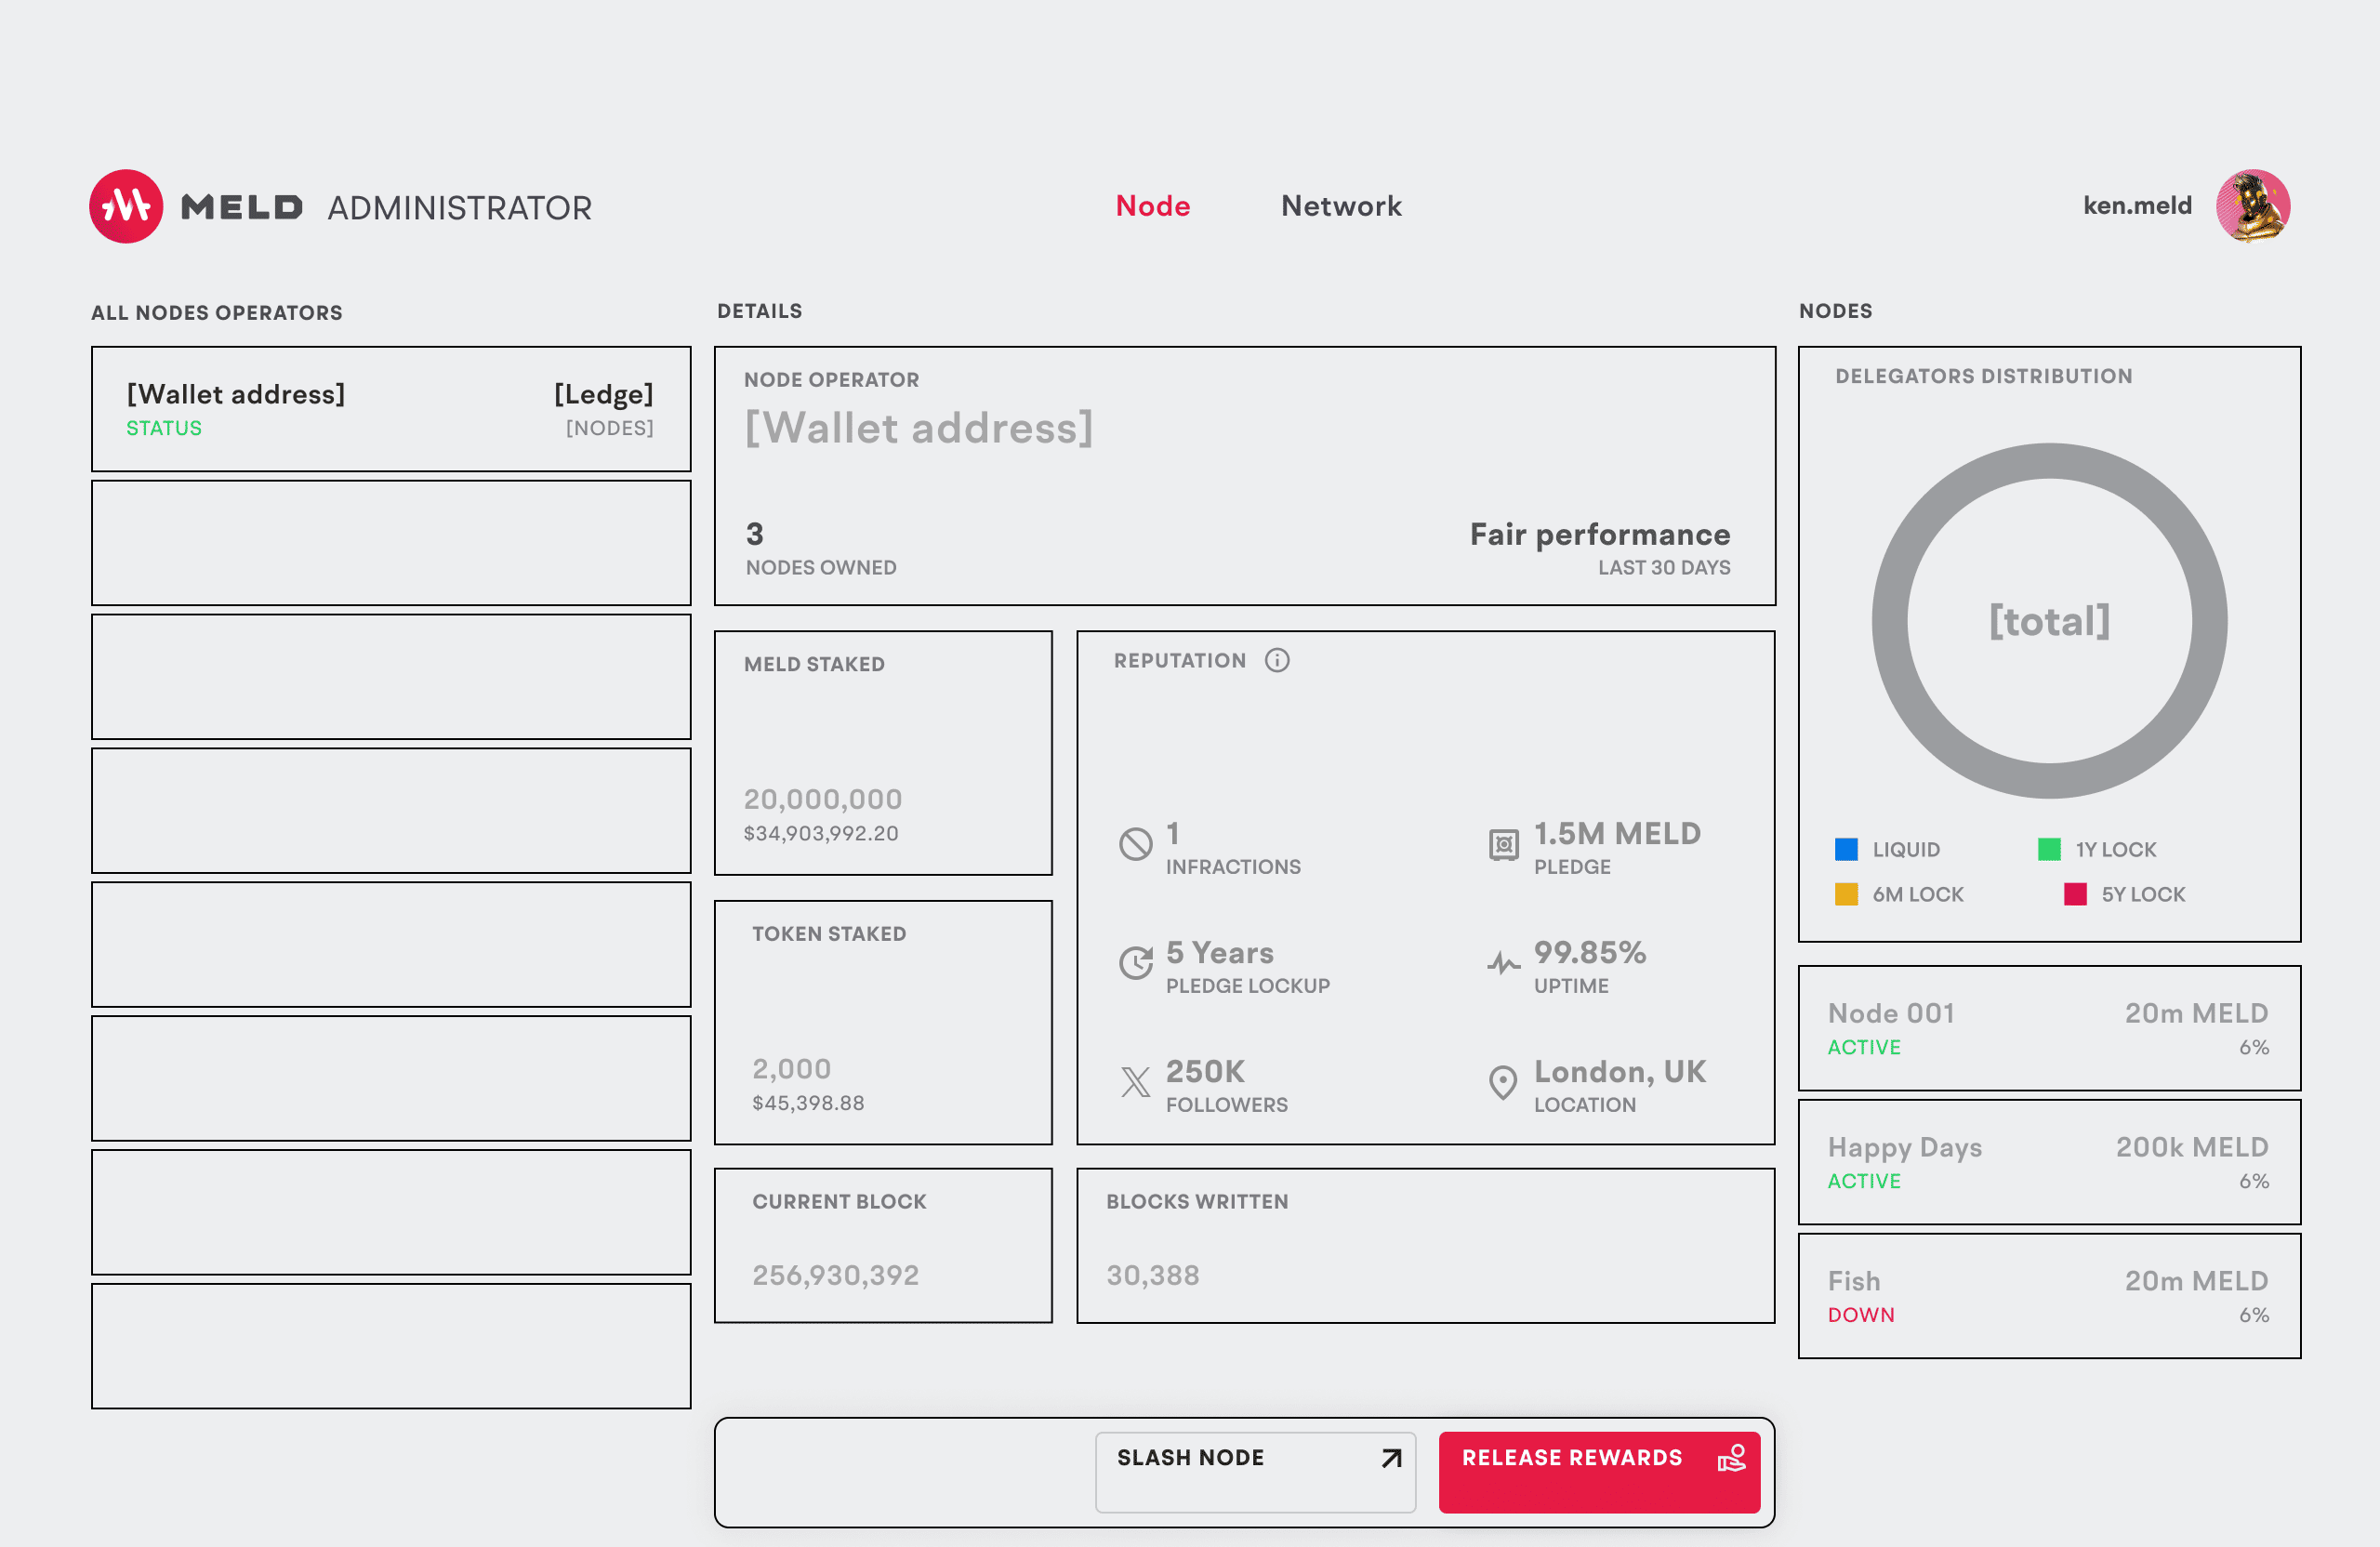
Task: Click the green 1Y Lock swatch
Action: tap(2049, 849)
